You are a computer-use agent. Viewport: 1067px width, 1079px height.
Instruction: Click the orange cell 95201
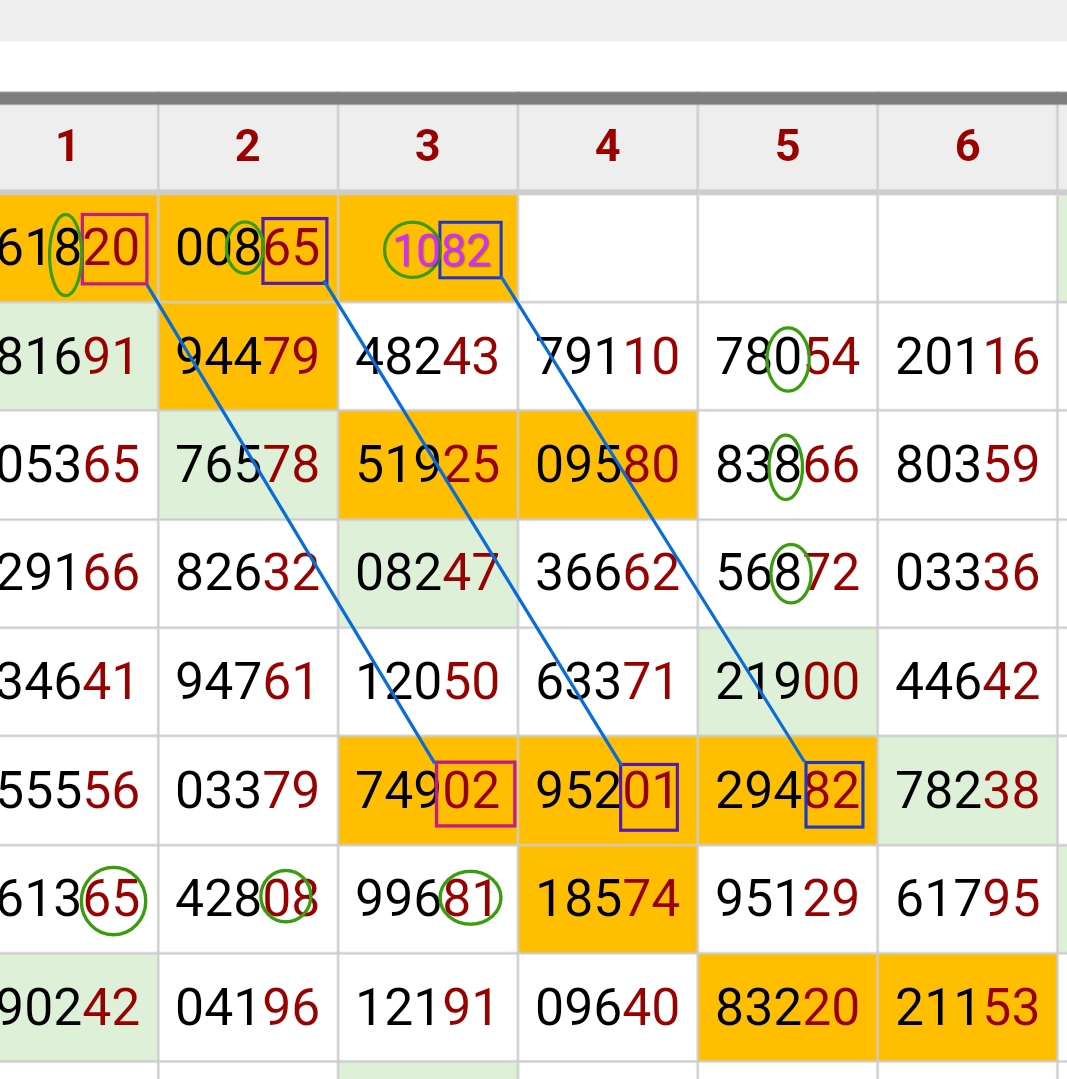coord(608,789)
